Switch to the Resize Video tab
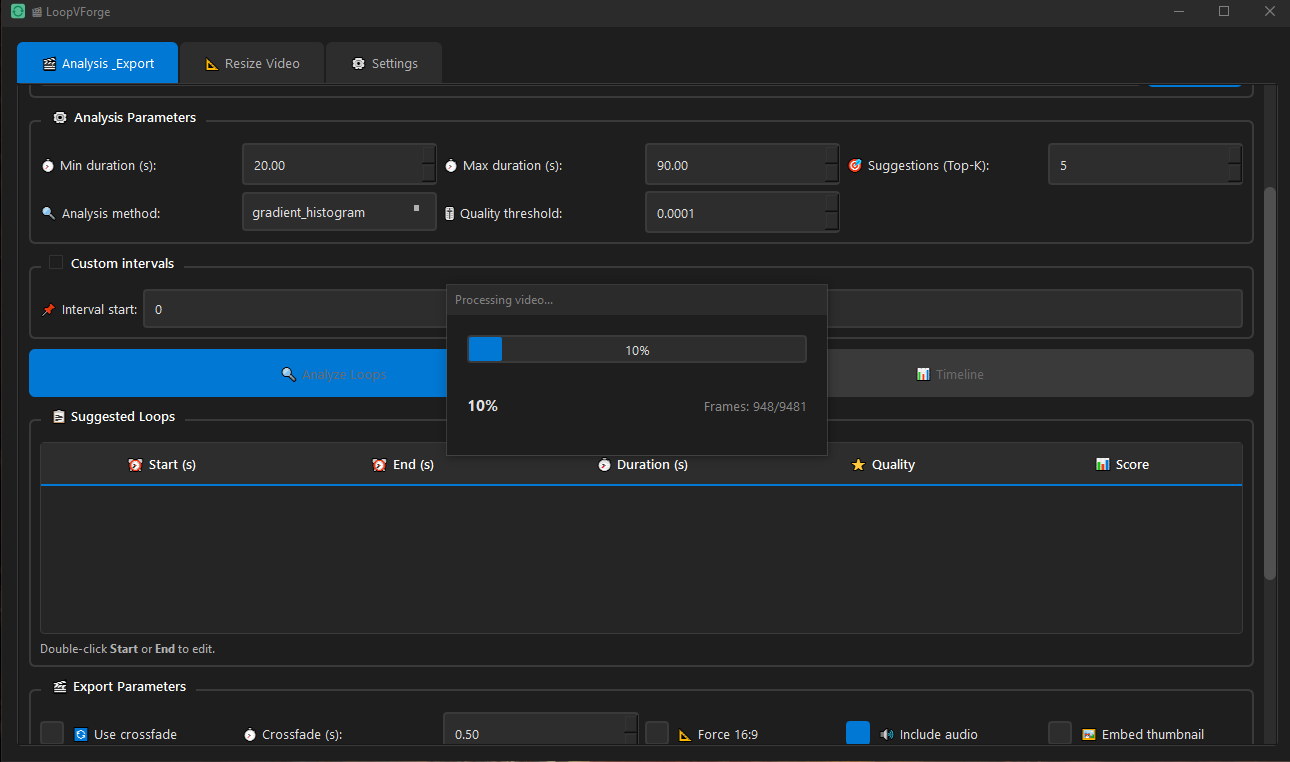This screenshot has width=1290, height=762. coord(252,63)
